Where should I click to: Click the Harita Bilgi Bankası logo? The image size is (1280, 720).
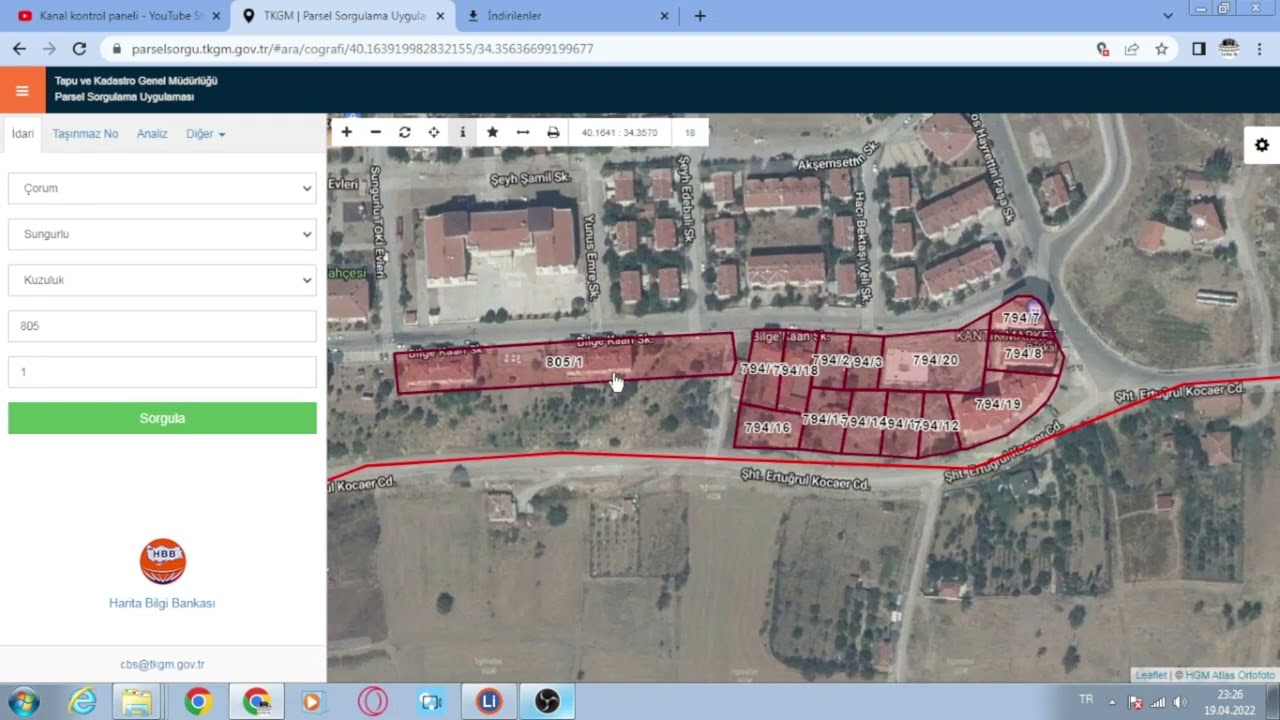(163, 561)
